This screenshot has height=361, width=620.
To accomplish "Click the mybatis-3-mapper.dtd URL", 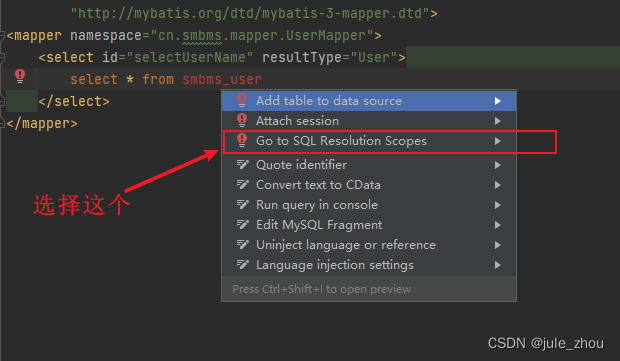I will [250, 13].
